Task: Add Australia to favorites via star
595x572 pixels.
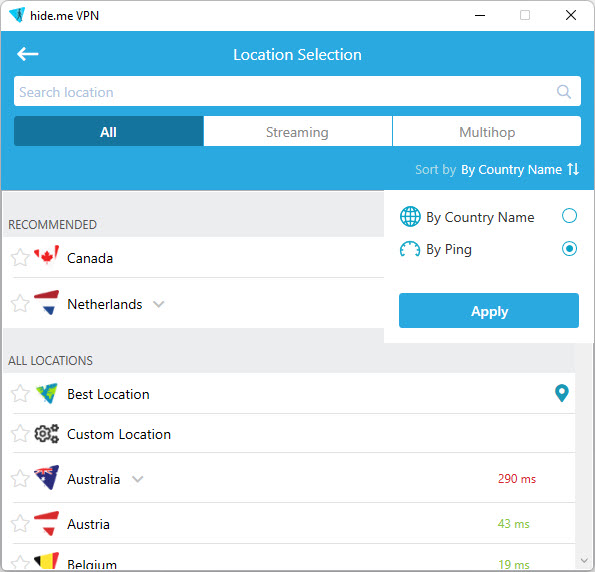Action: (x=20, y=479)
